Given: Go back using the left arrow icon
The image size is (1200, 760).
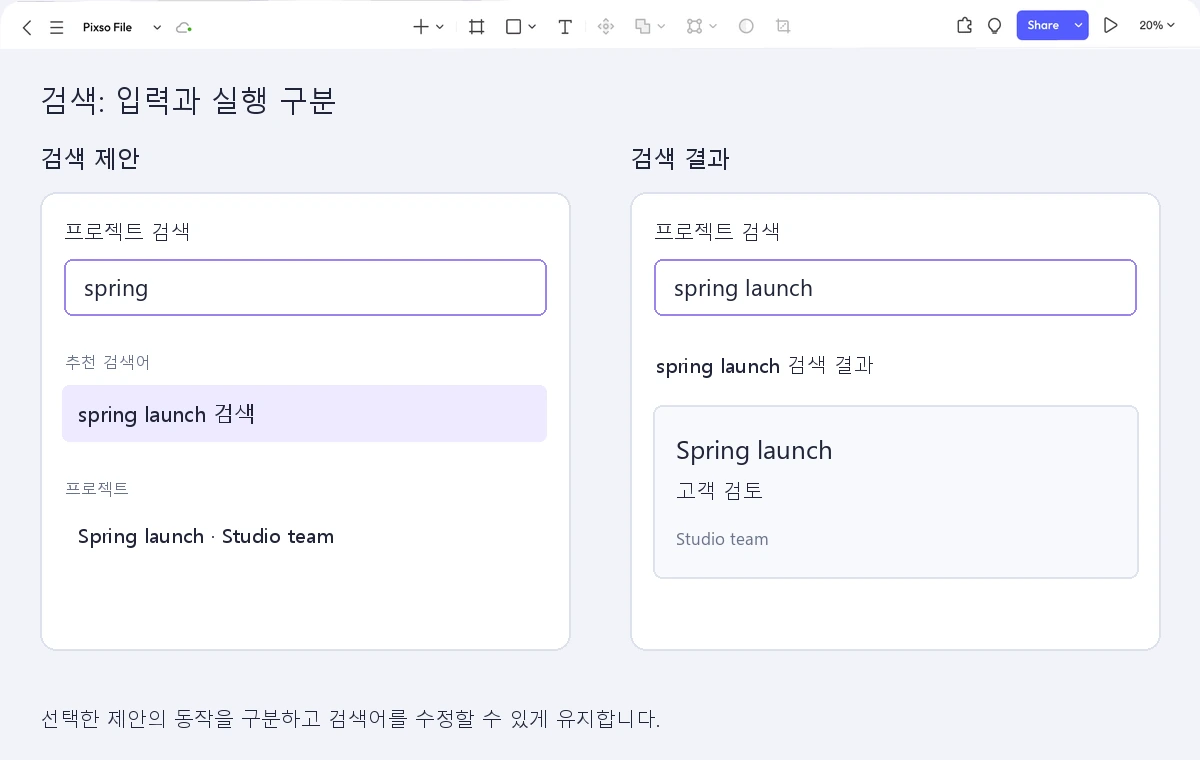Looking at the screenshot, I should click(x=27, y=27).
